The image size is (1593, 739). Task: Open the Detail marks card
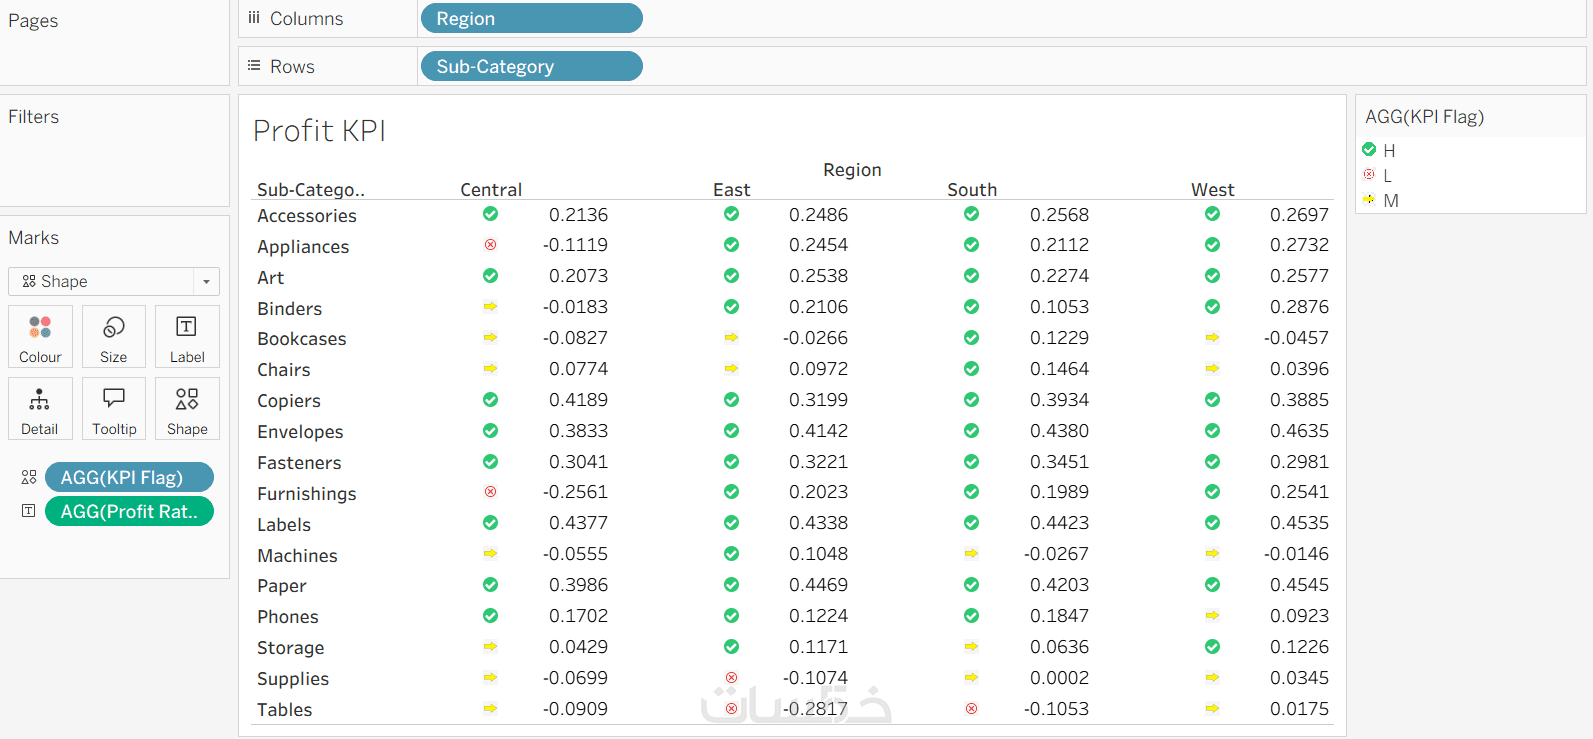(40, 409)
